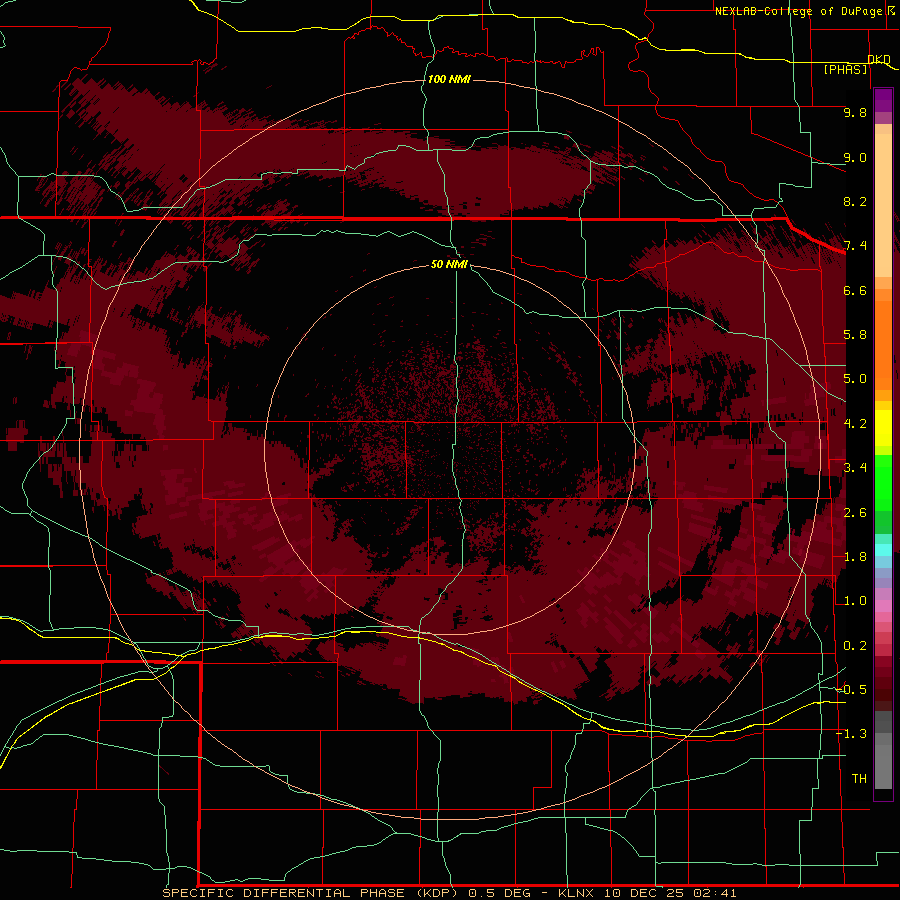Click the -0.5 legend value
Screen dimensions: 900x900
[x=851, y=690]
